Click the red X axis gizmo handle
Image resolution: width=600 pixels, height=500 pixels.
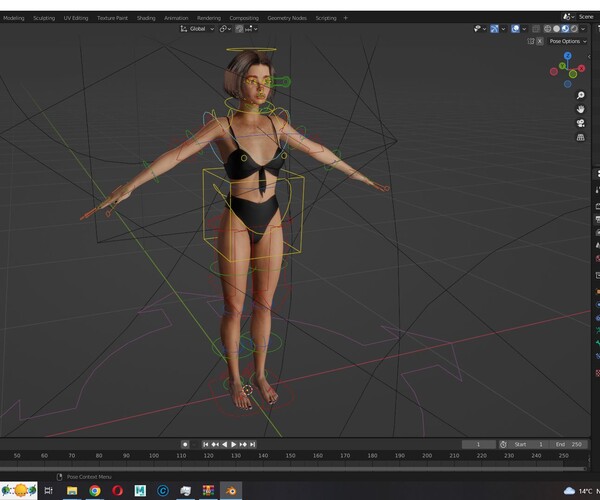pos(581,68)
